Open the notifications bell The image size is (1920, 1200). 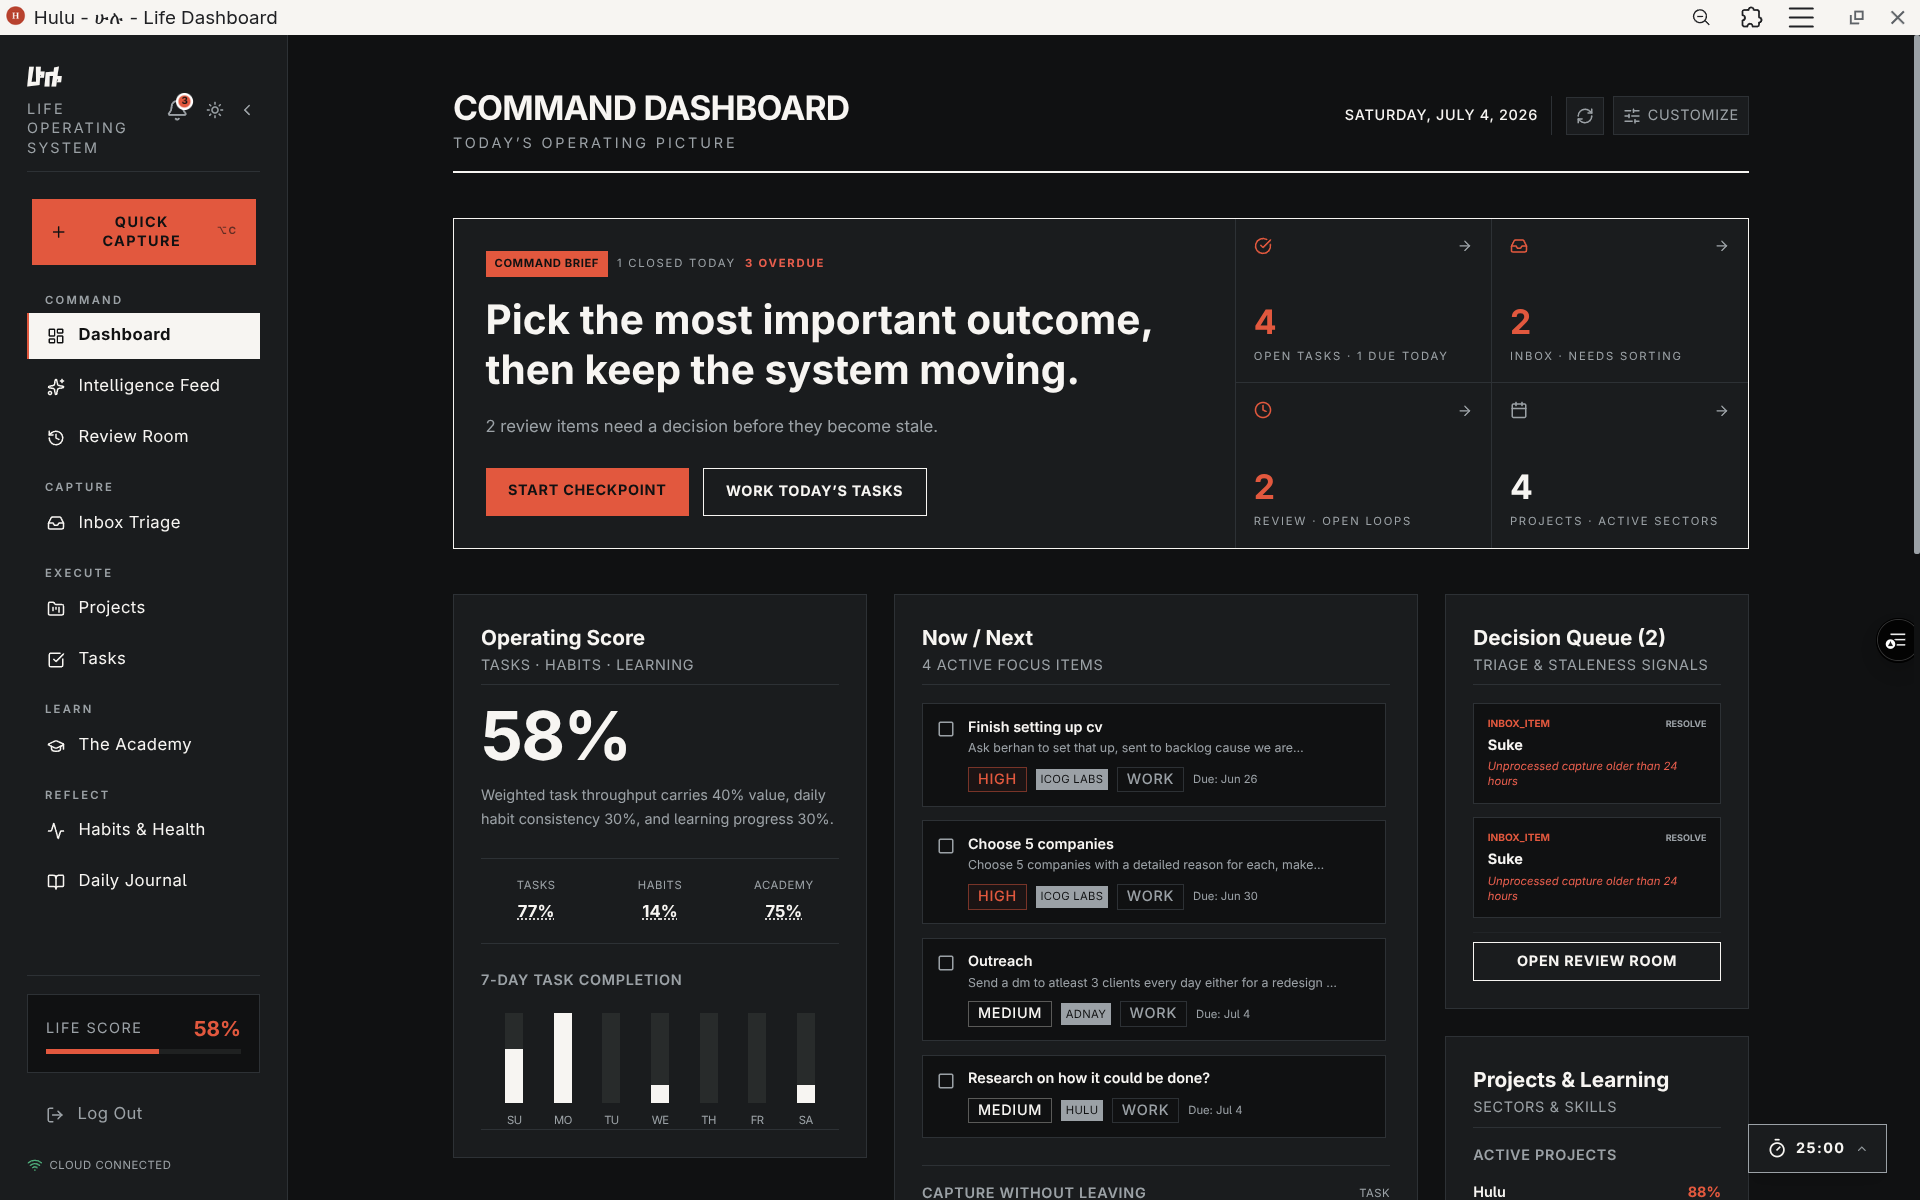click(178, 109)
